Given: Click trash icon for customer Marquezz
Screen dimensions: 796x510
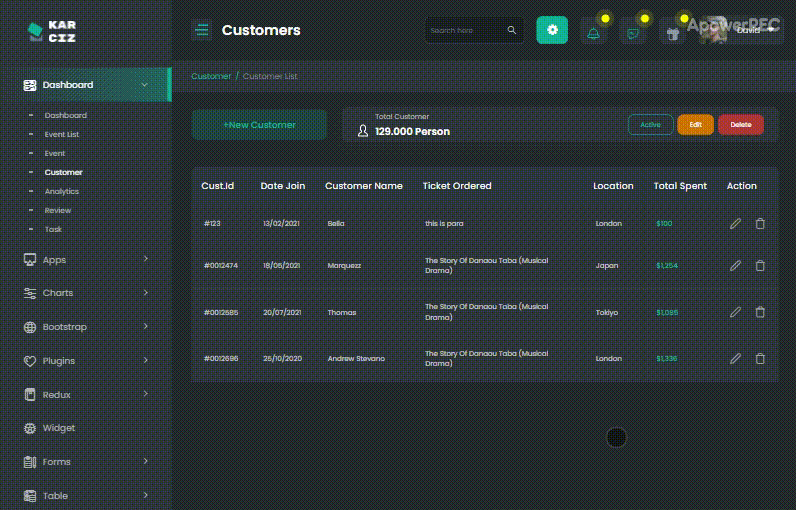Looking at the screenshot, I should (760, 266).
